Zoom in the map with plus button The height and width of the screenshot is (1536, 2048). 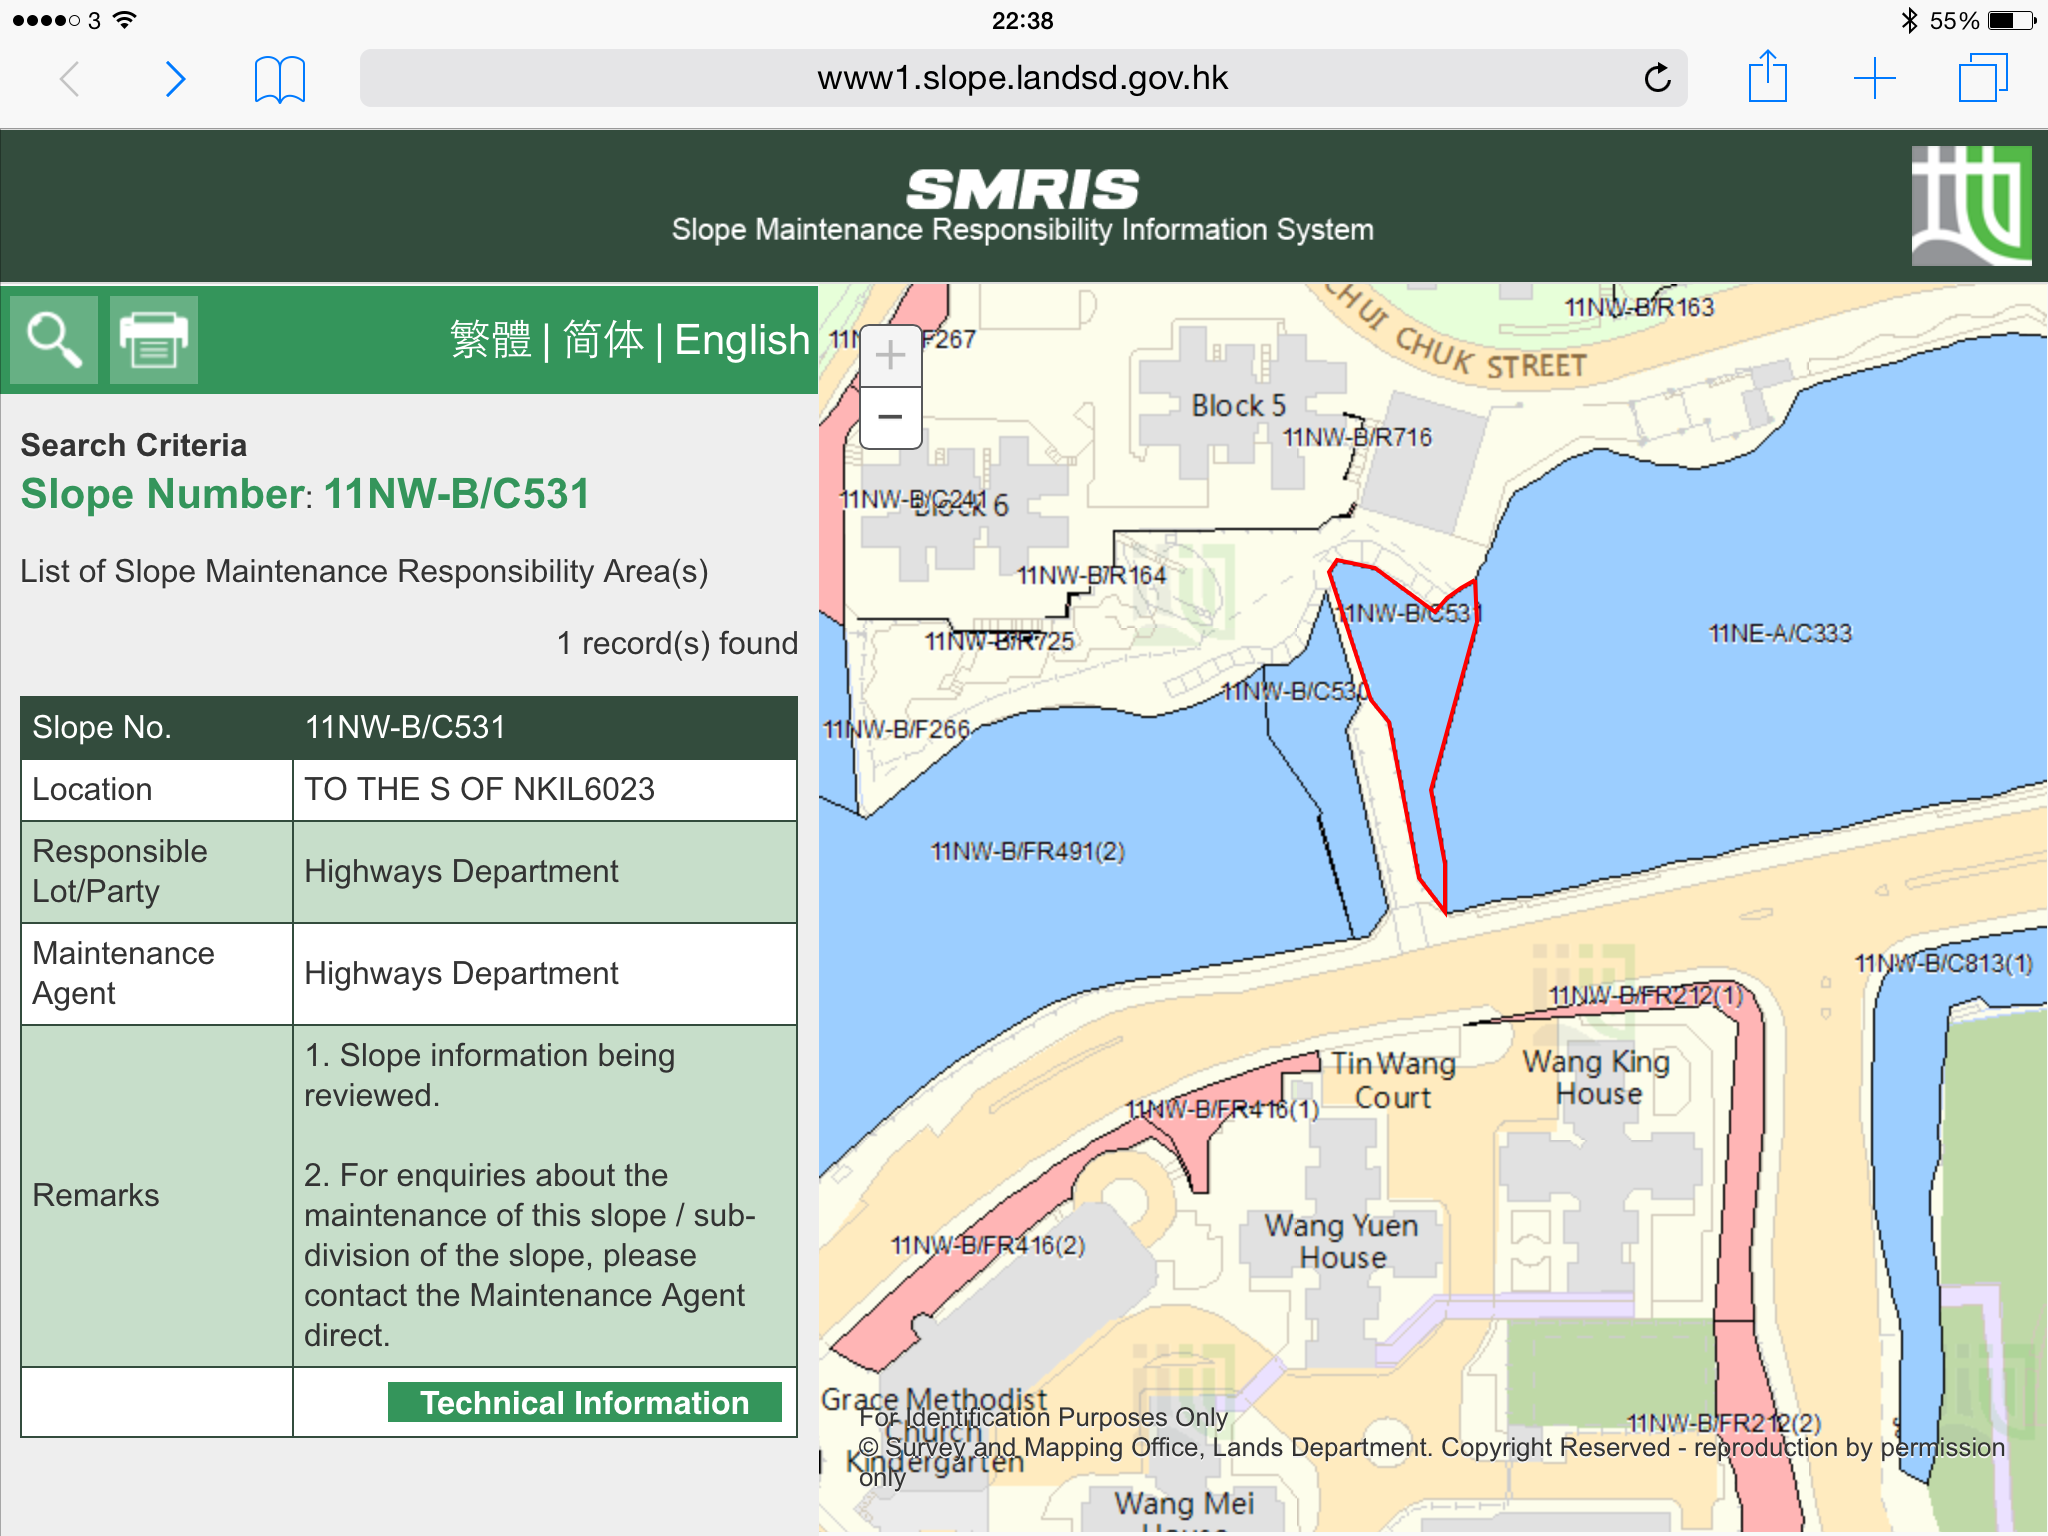(890, 356)
